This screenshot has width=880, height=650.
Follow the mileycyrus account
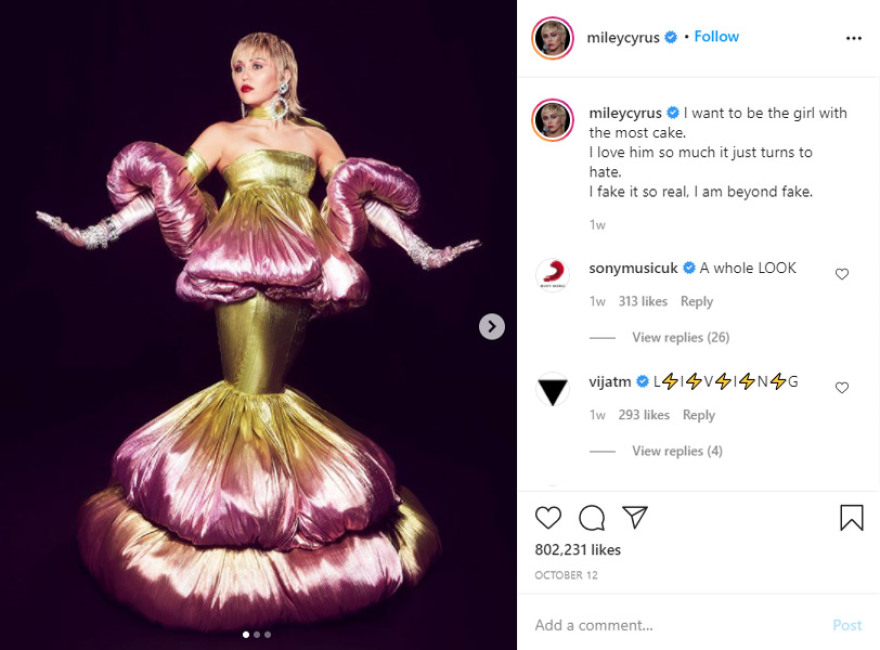click(x=716, y=37)
